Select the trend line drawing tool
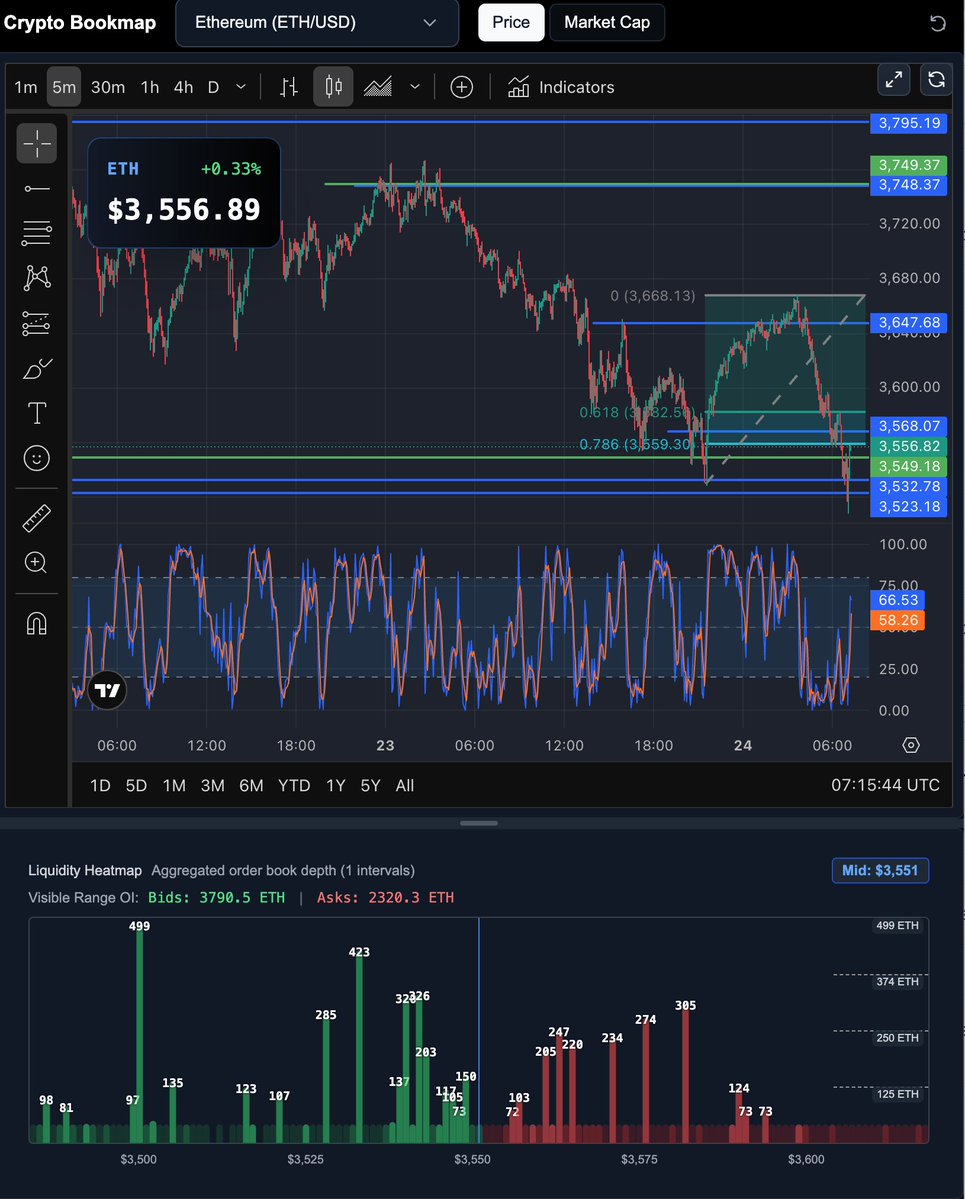 point(37,188)
